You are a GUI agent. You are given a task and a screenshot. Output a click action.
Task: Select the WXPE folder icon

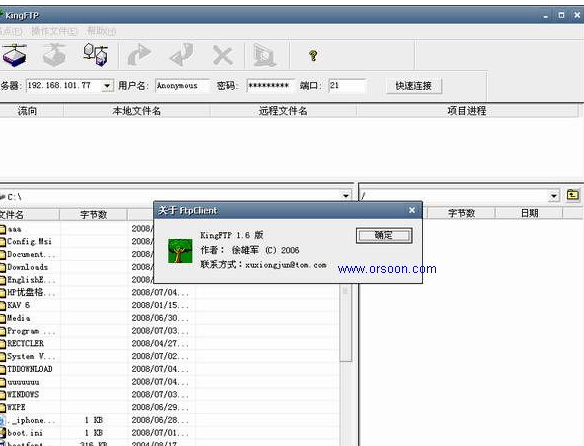tap(3, 407)
